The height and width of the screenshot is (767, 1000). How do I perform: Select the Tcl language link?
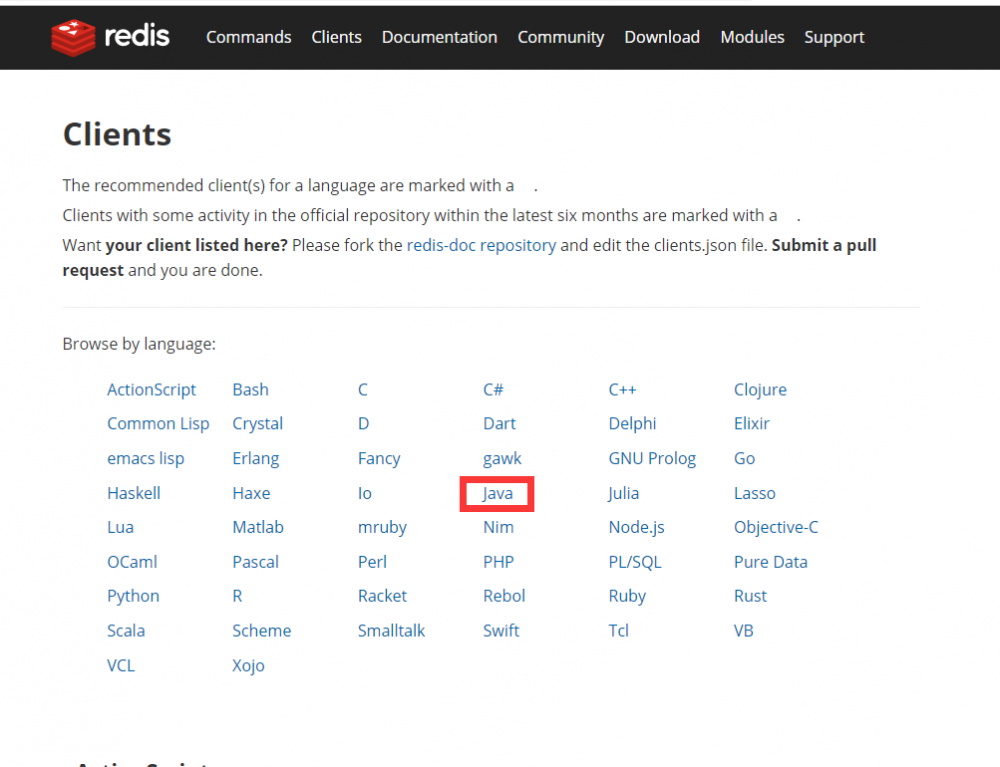coord(619,631)
